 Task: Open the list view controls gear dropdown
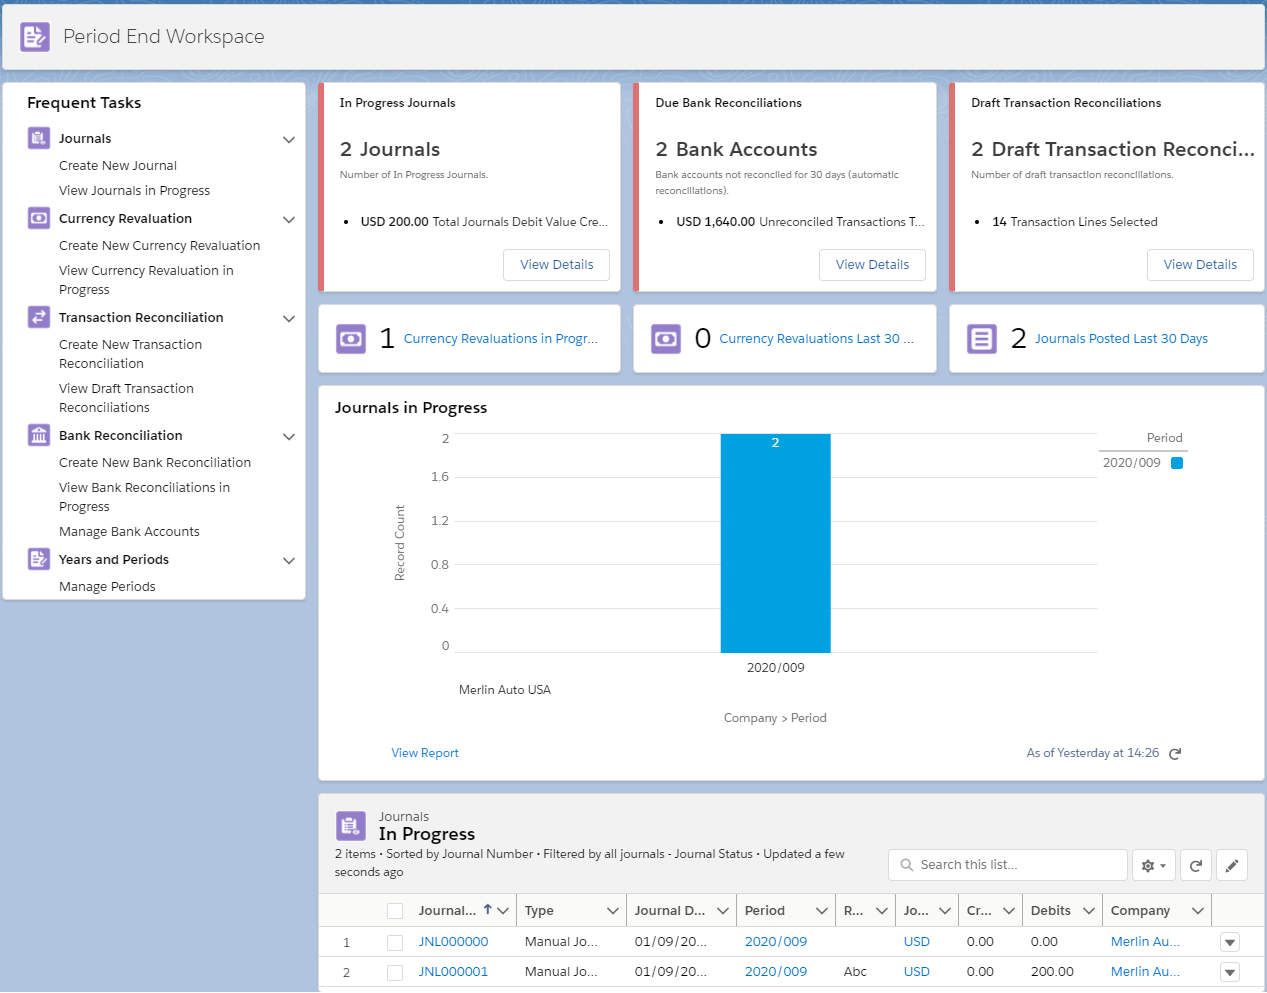(x=1153, y=866)
